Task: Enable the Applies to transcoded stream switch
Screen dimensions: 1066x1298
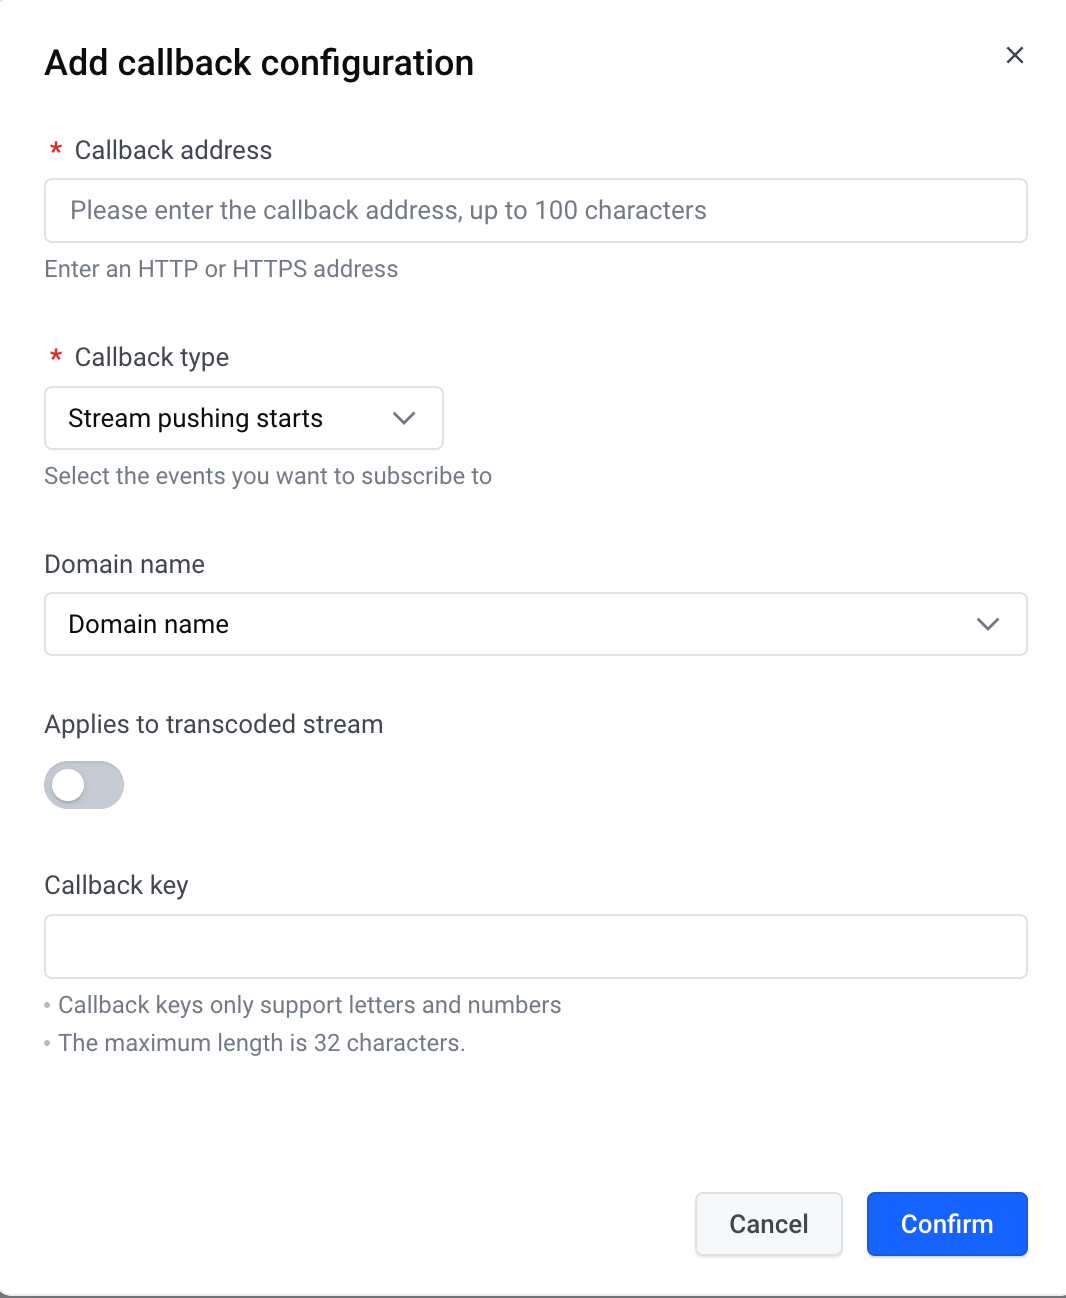Action: coord(84,785)
